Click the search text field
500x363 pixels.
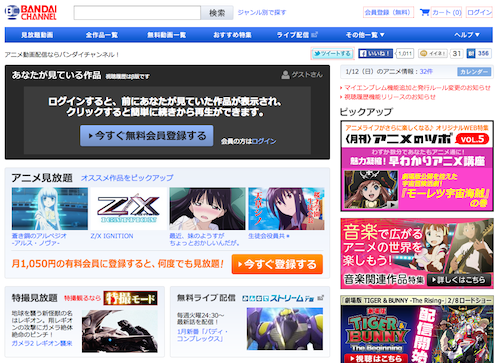pos(137,13)
